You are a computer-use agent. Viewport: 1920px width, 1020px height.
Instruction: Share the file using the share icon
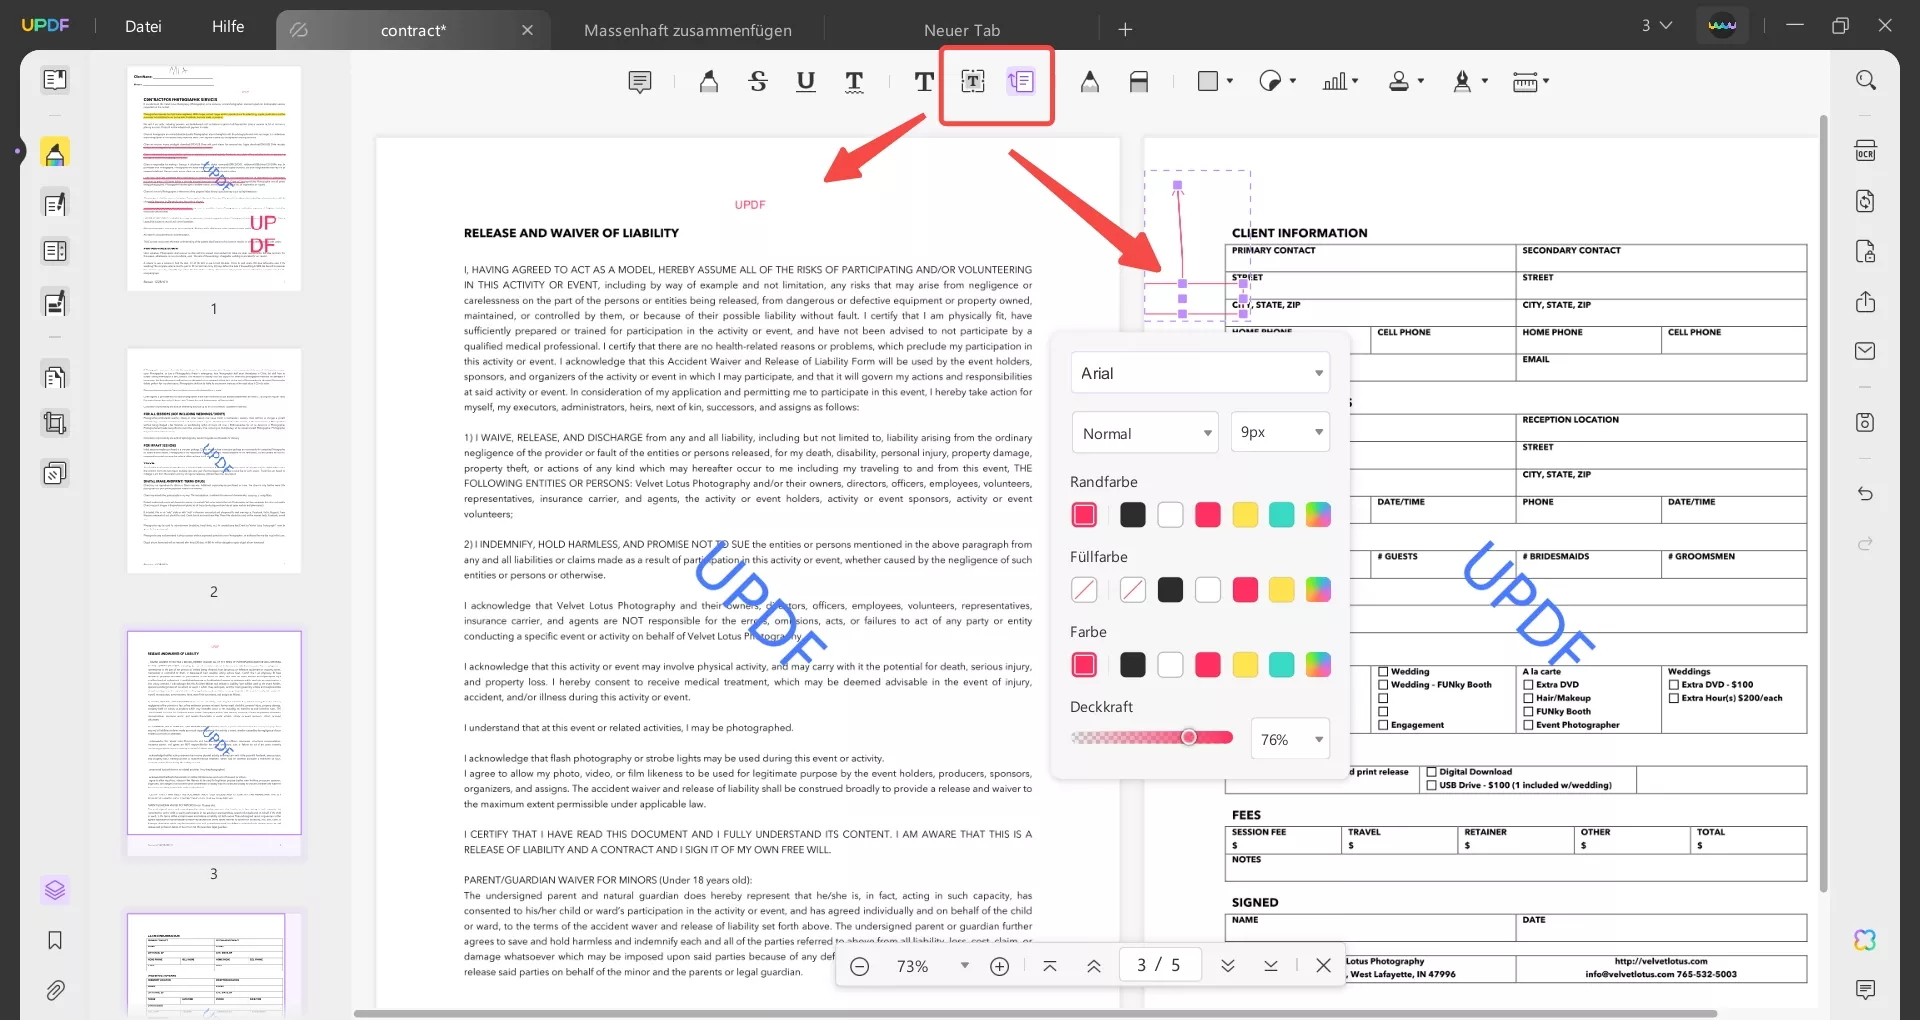[x=1866, y=302]
